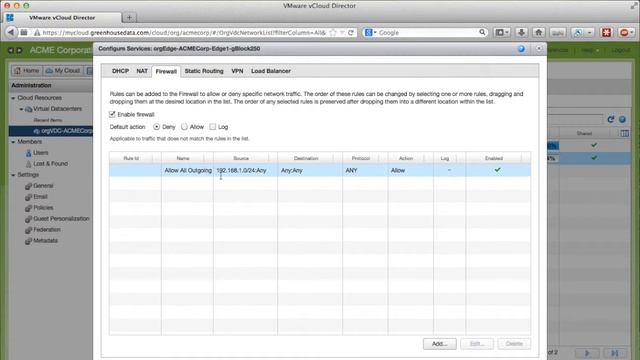Switch to the NAT tab

click(x=142, y=71)
